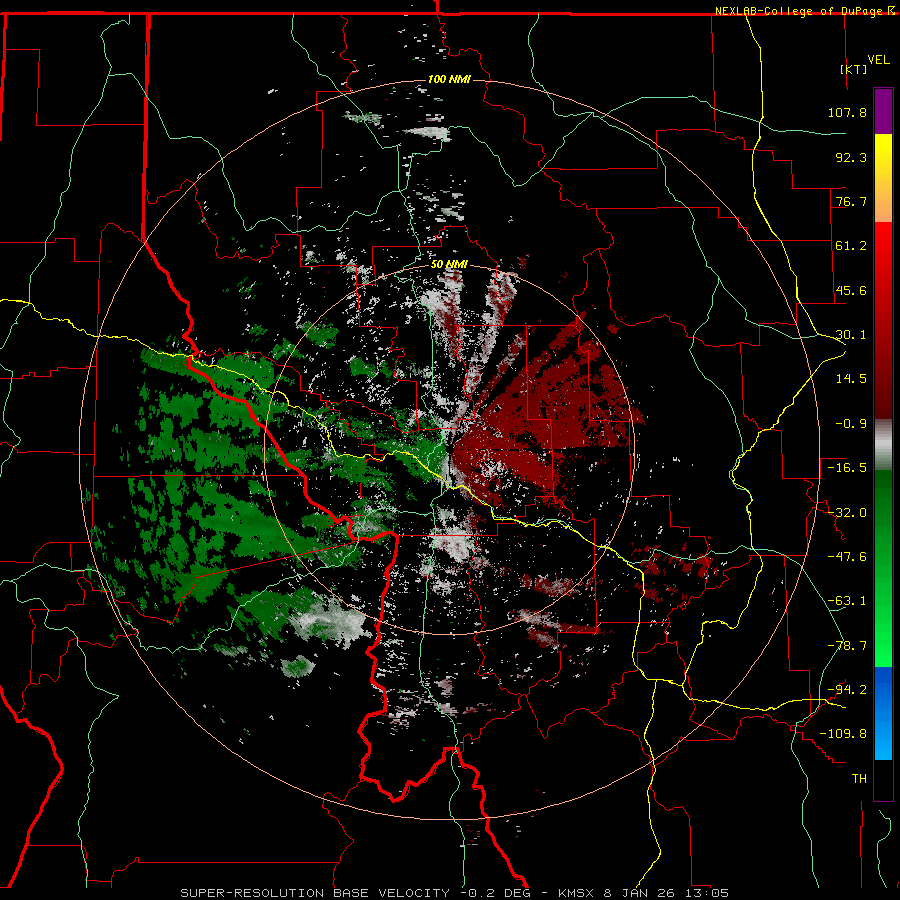Image resolution: width=900 pixels, height=900 pixels.
Task: Pick the yellow-orange segment of the color bar
Action: point(883,178)
